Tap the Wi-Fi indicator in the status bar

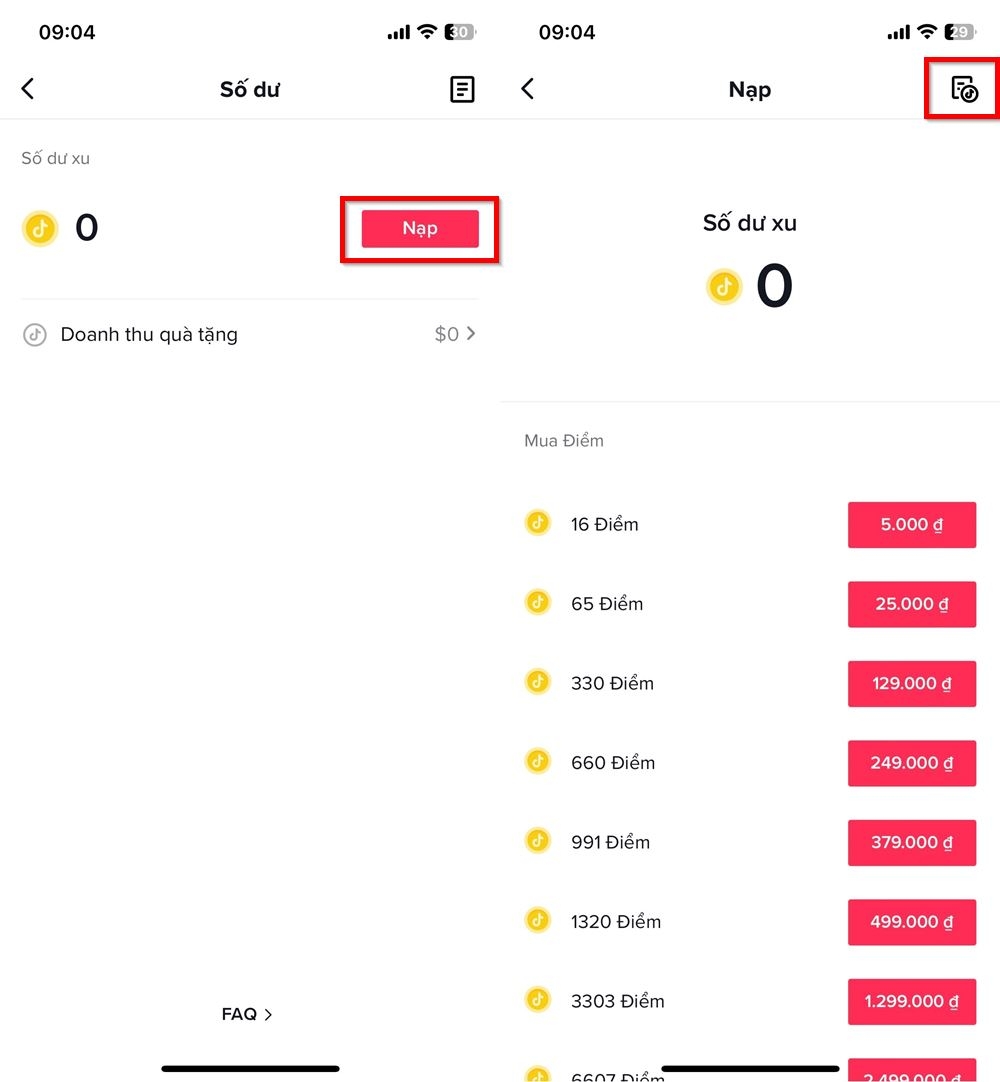tap(427, 31)
